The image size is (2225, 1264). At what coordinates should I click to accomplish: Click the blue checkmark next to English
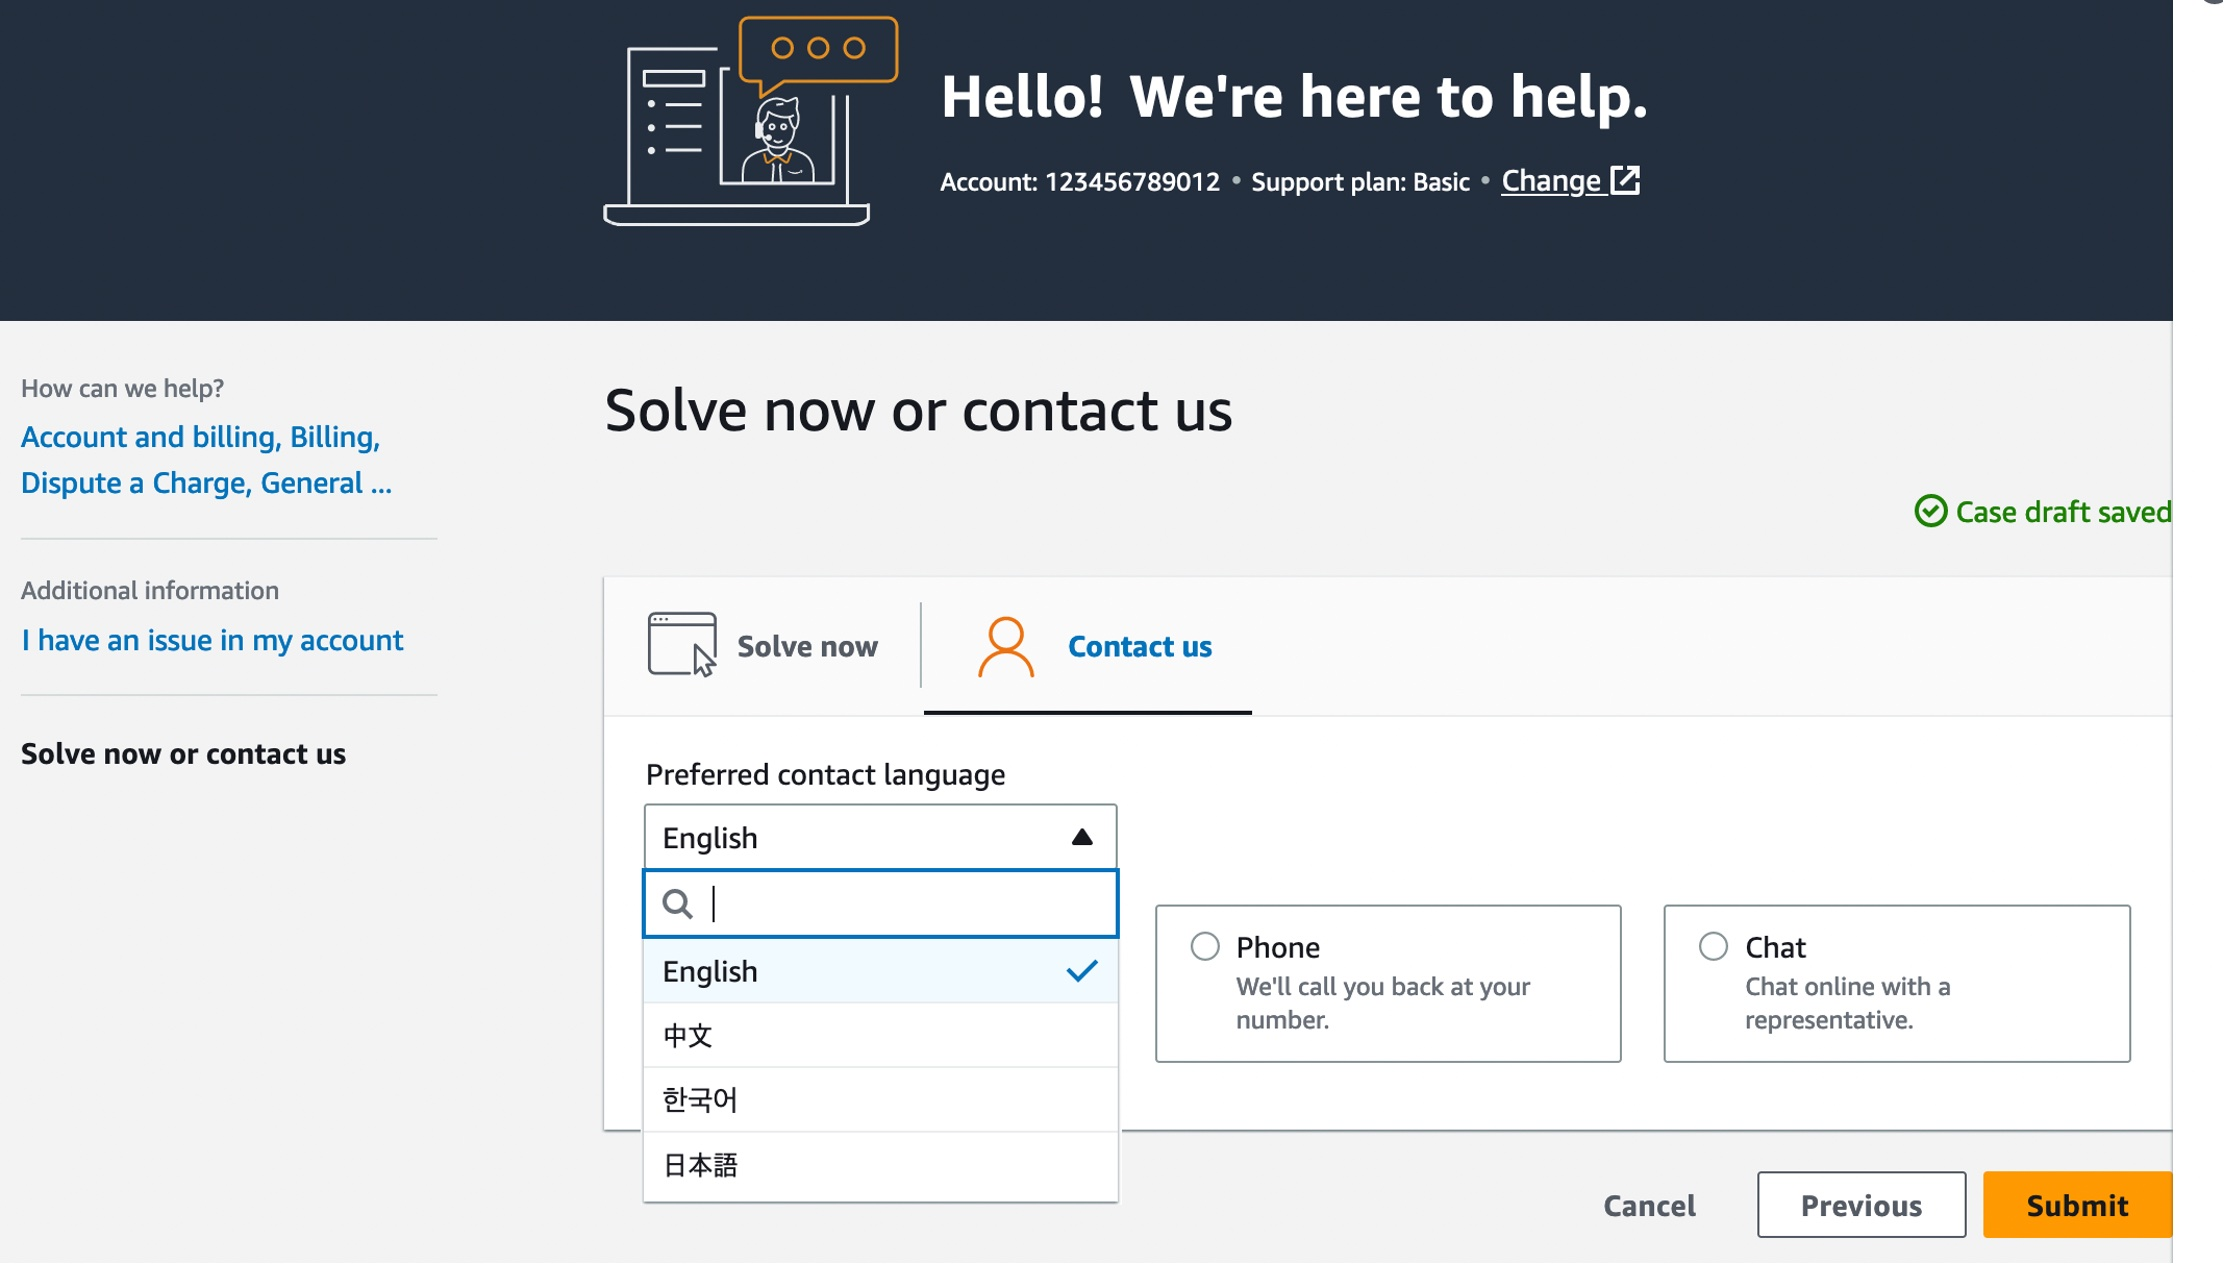point(1080,970)
